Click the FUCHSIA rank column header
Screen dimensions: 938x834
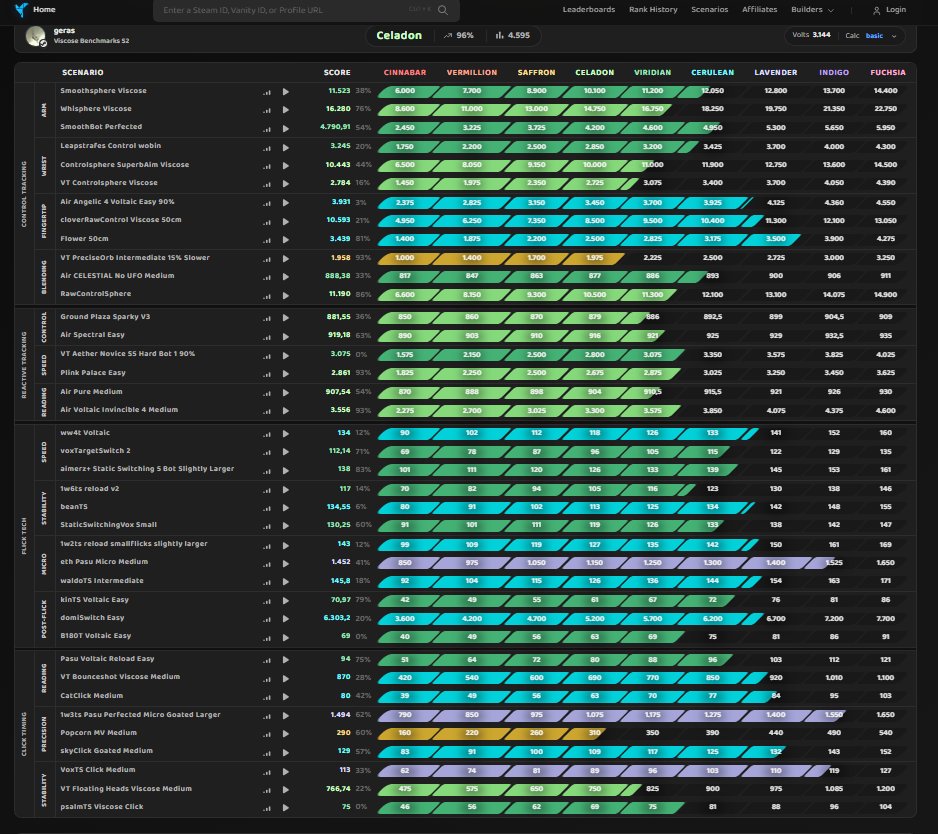click(x=888, y=72)
